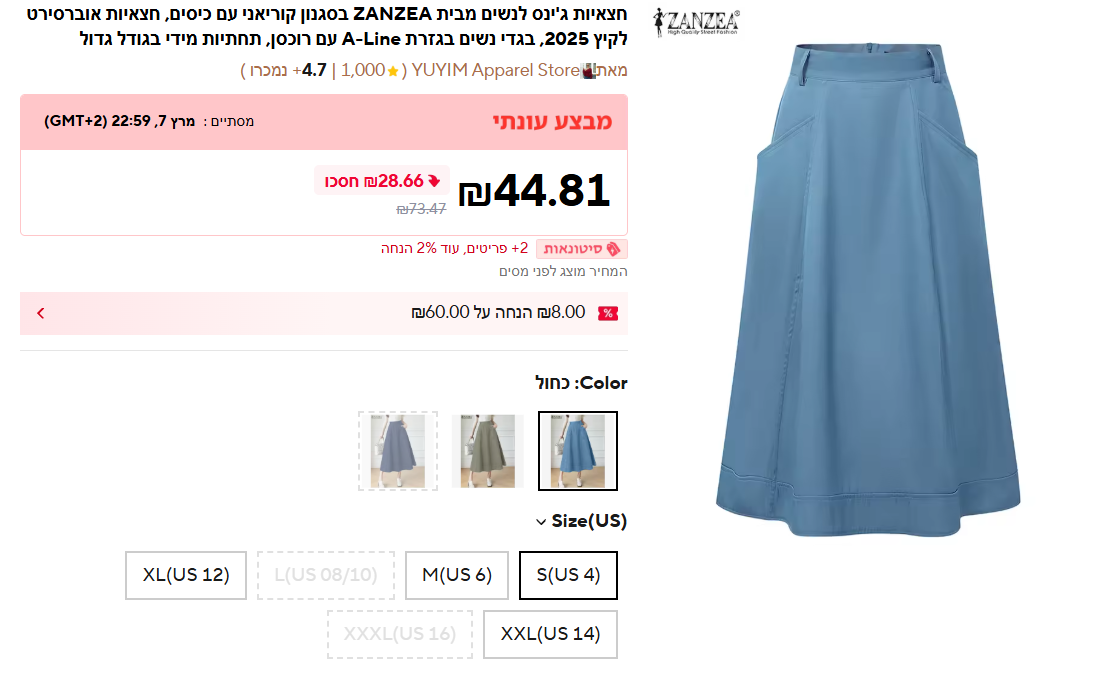
Task: Open the ₪8.00 discount coupon arrow
Action: (x=41, y=313)
